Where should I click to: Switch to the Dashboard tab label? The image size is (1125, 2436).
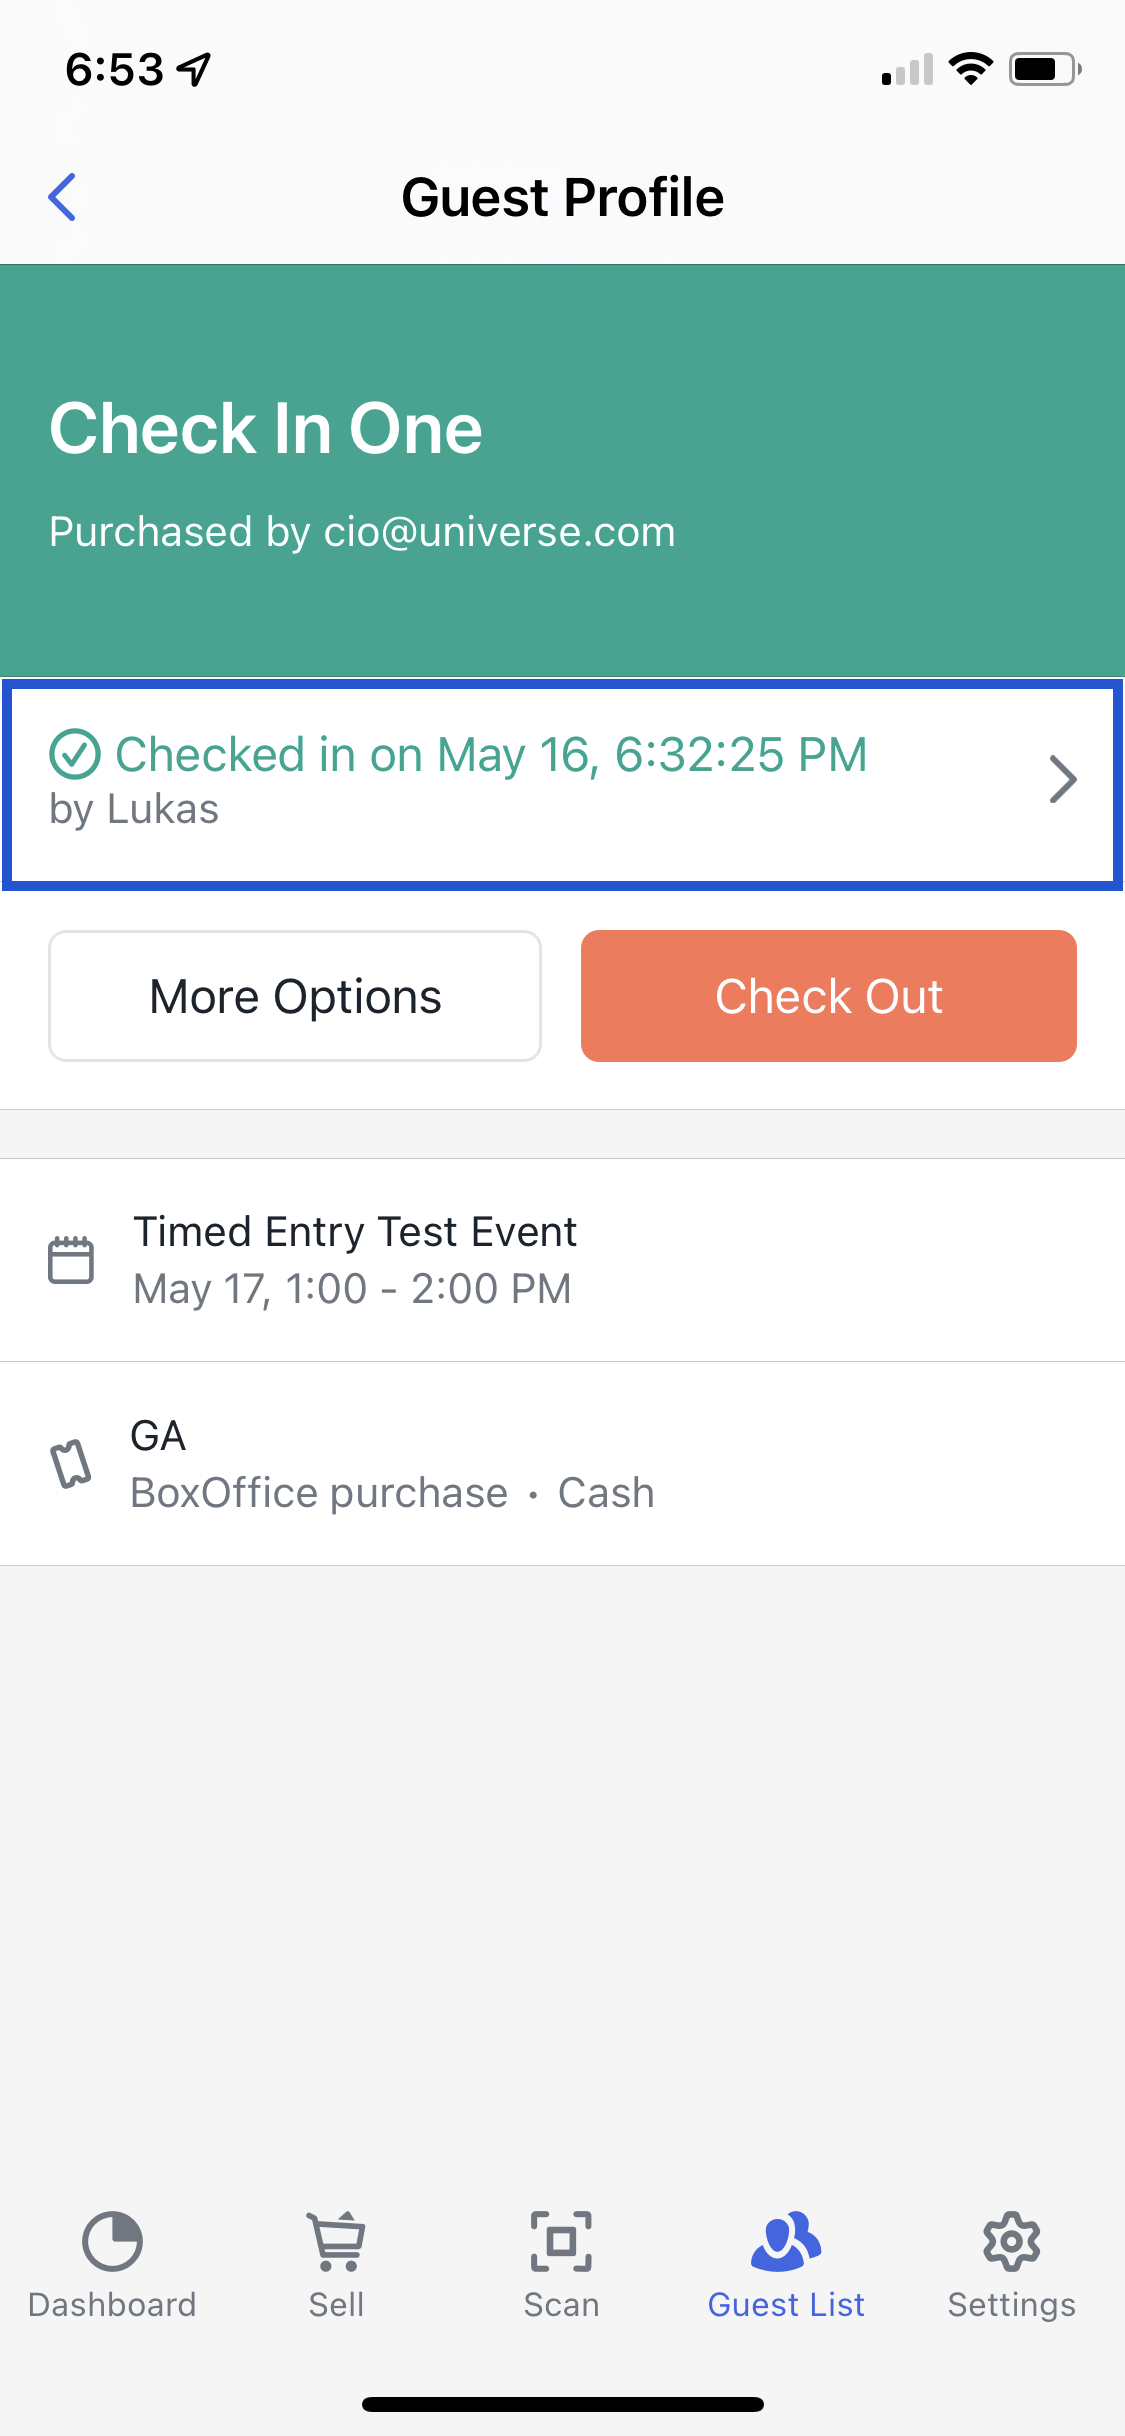[112, 2304]
